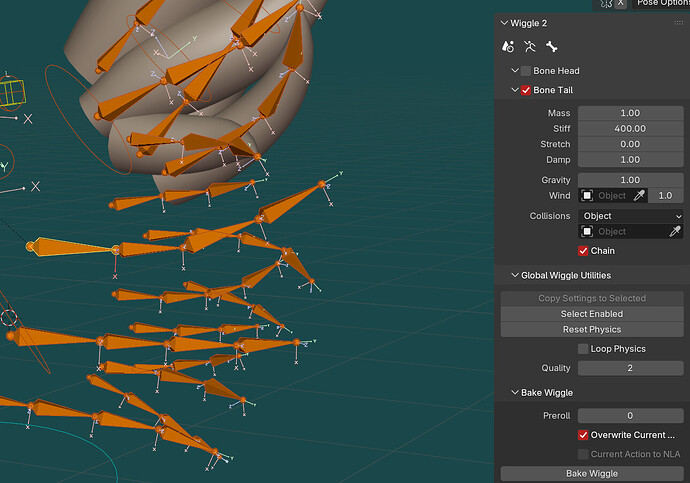Toggle Current Action to NLA checkbox

pyautogui.click(x=583, y=454)
